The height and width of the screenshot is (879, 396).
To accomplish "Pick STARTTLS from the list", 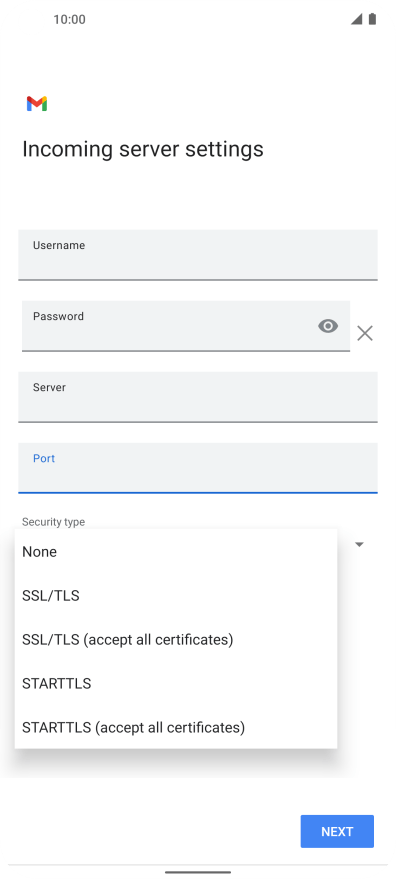I will point(176,683).
